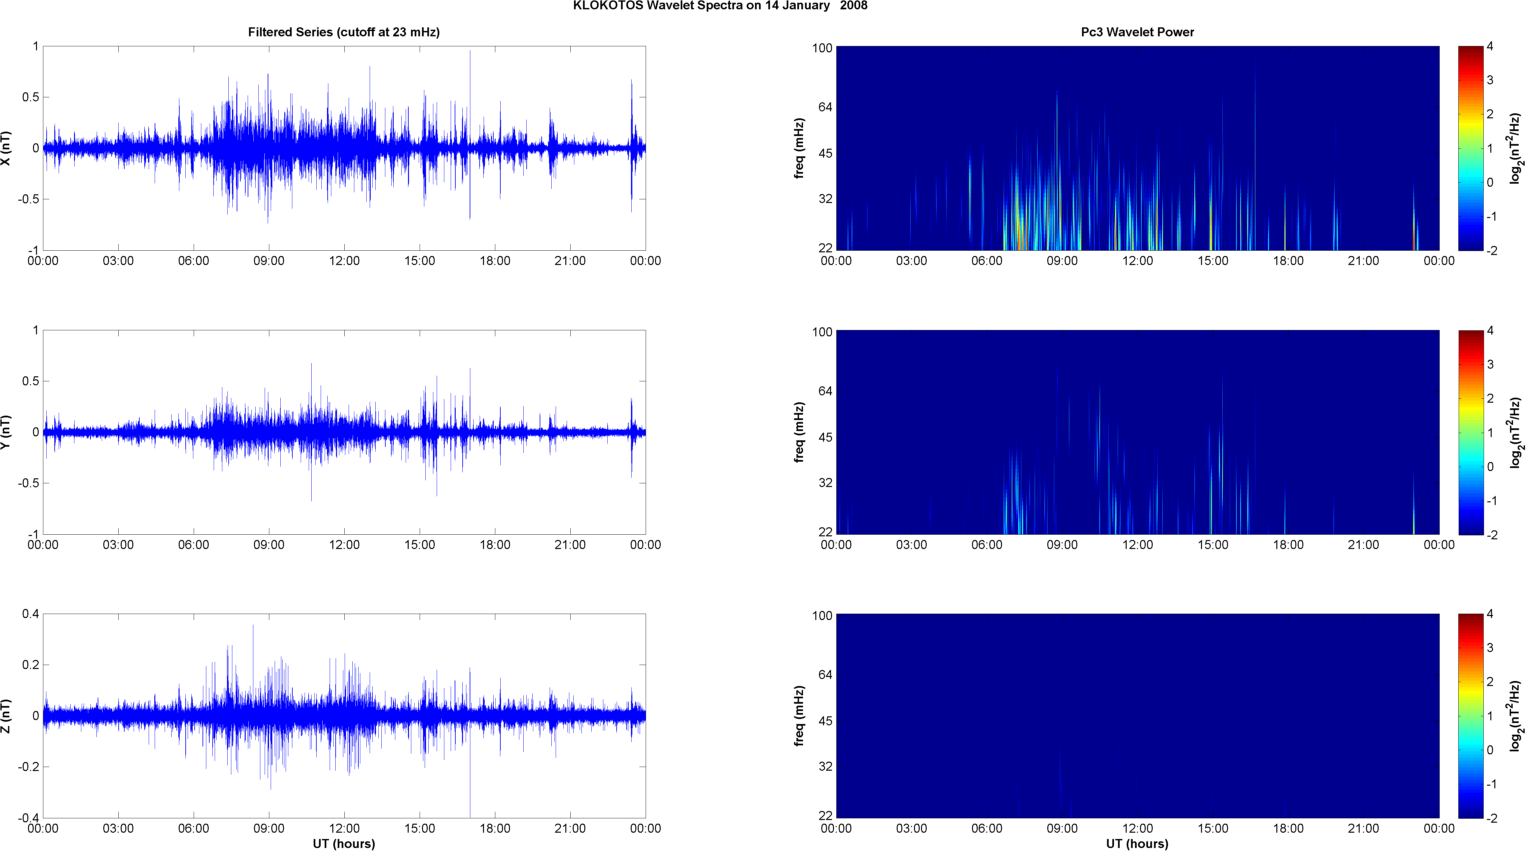Click the bottom Z wavelet power spectrogram

[x=1137, y=716]
